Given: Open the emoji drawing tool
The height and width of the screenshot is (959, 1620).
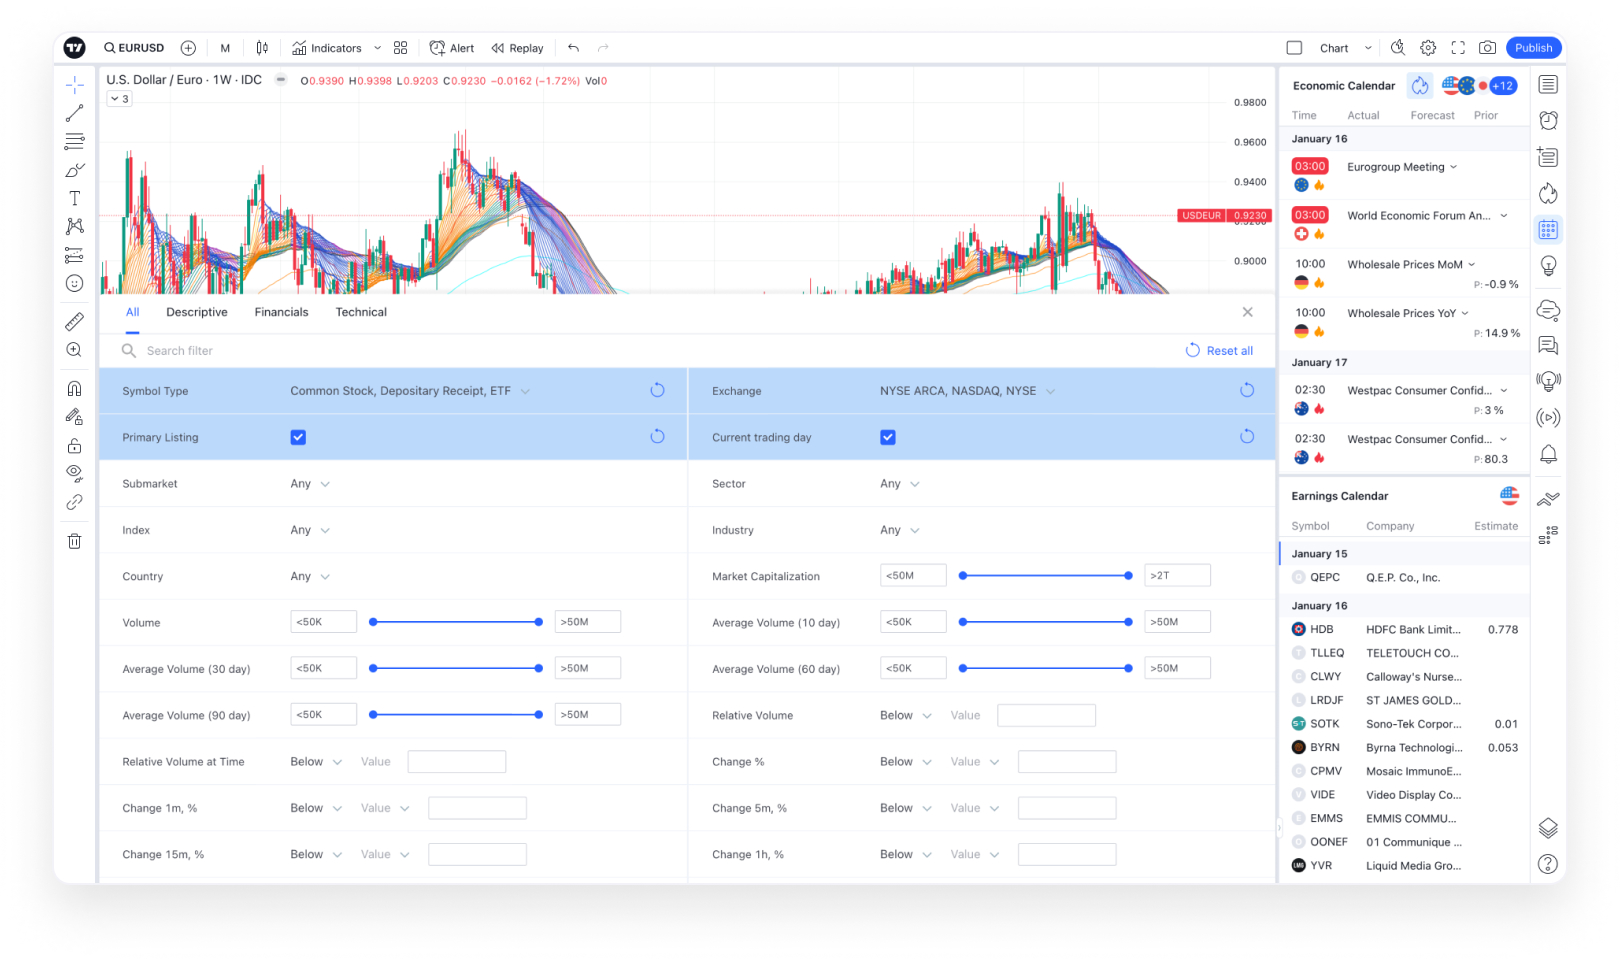Looking at the screenshot, I should tap(73, 283).
